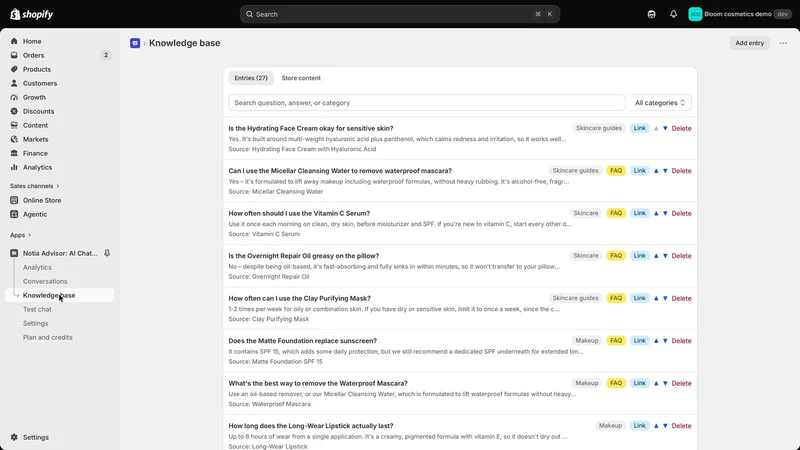Screen dimensions: 800x450
Task: Open notifications bell
Action: tap(673, 14)
